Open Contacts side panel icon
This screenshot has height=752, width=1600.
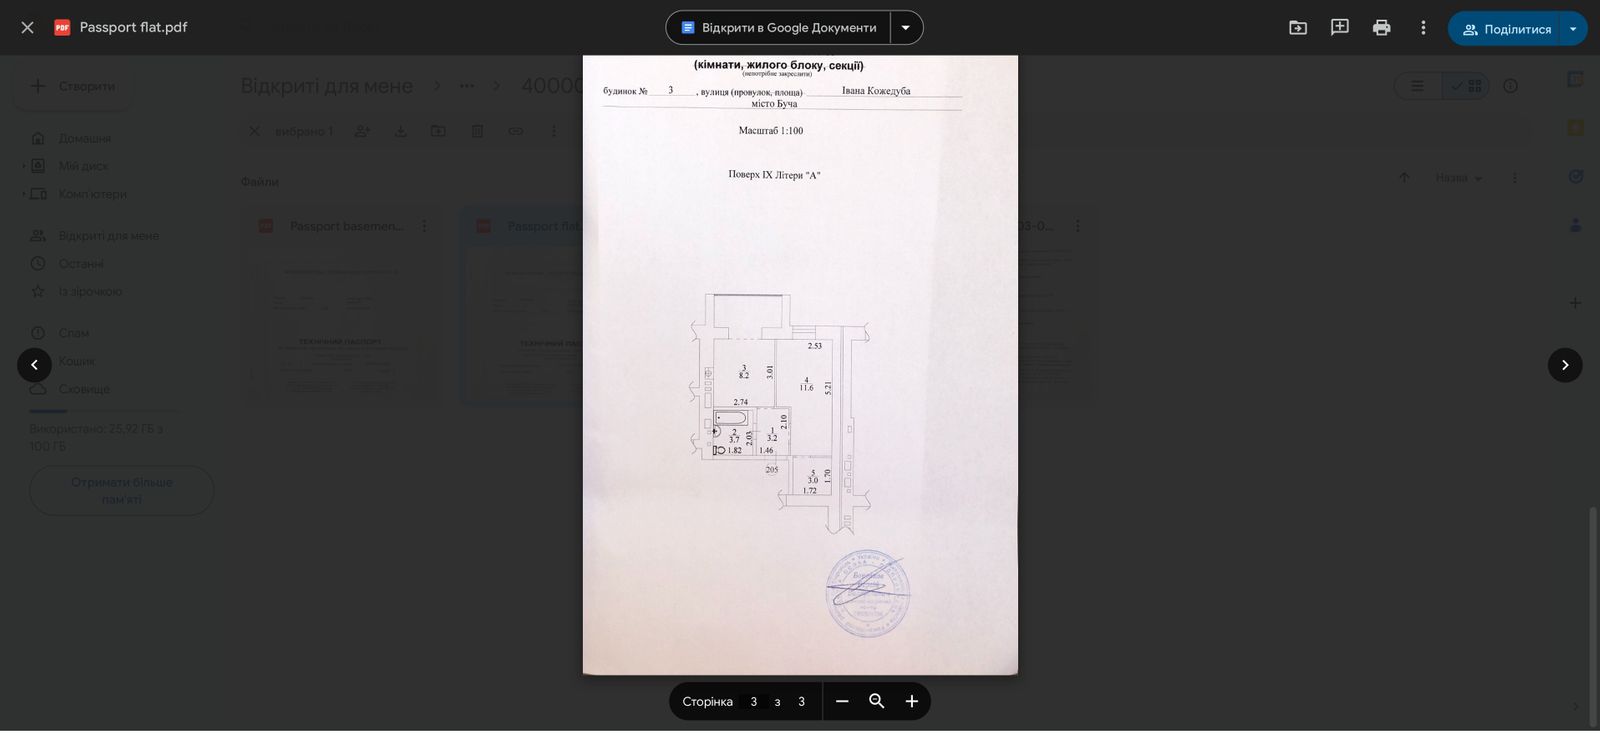[x=1575, y=225]
